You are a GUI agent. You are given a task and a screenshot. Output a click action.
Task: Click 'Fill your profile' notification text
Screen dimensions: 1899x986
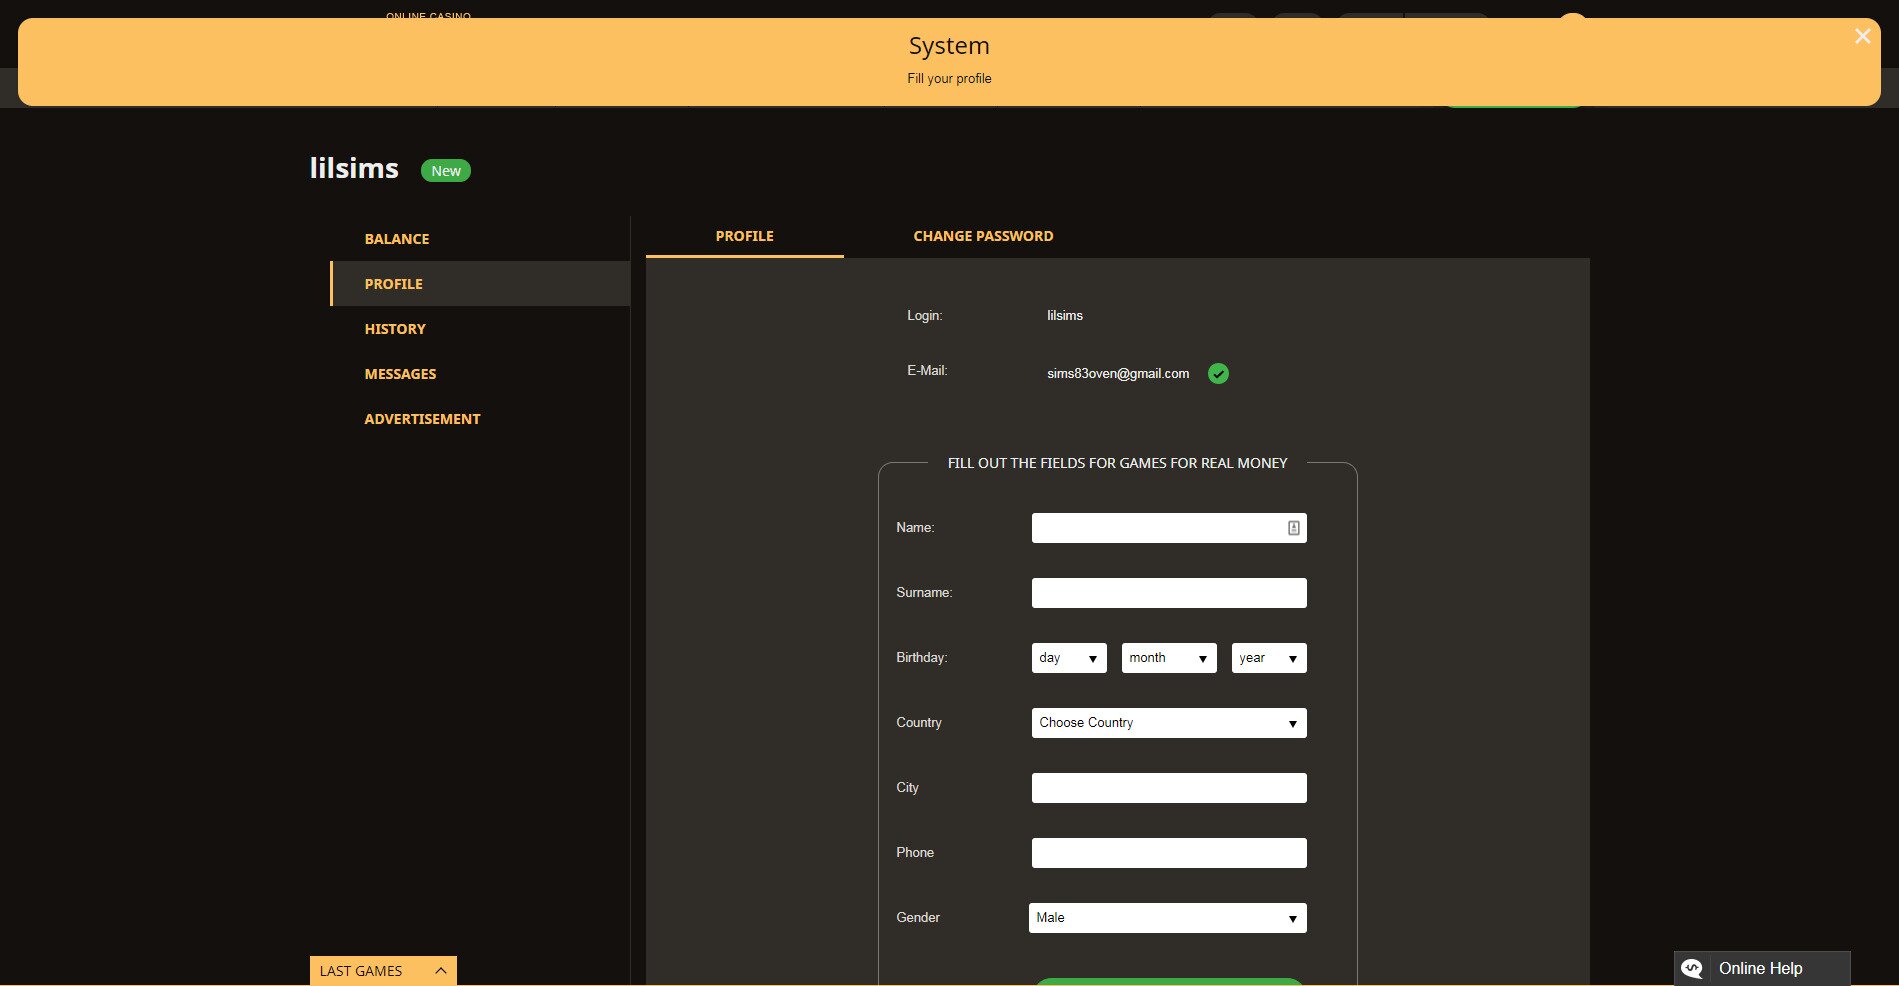(x=949, y=79)
